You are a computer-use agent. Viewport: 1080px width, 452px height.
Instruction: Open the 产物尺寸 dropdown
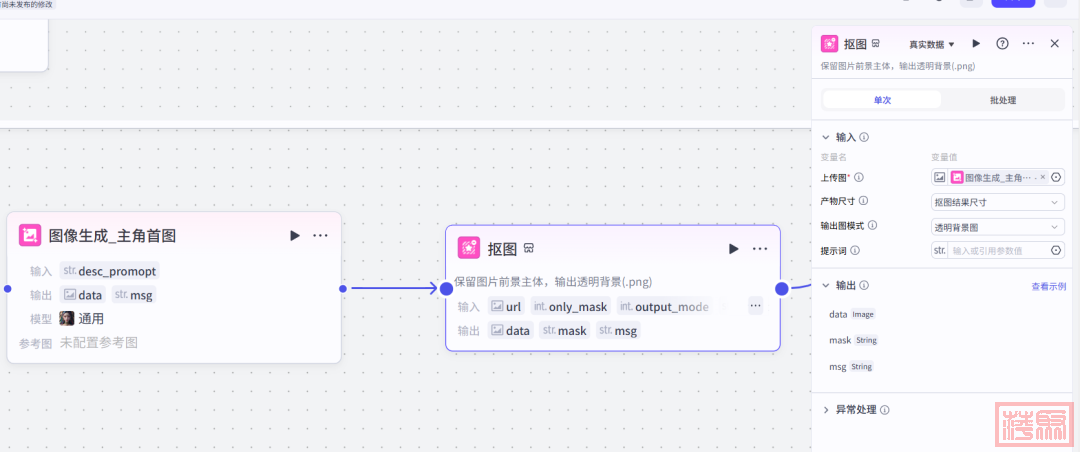pyautogui.click(x=997, y=202)
